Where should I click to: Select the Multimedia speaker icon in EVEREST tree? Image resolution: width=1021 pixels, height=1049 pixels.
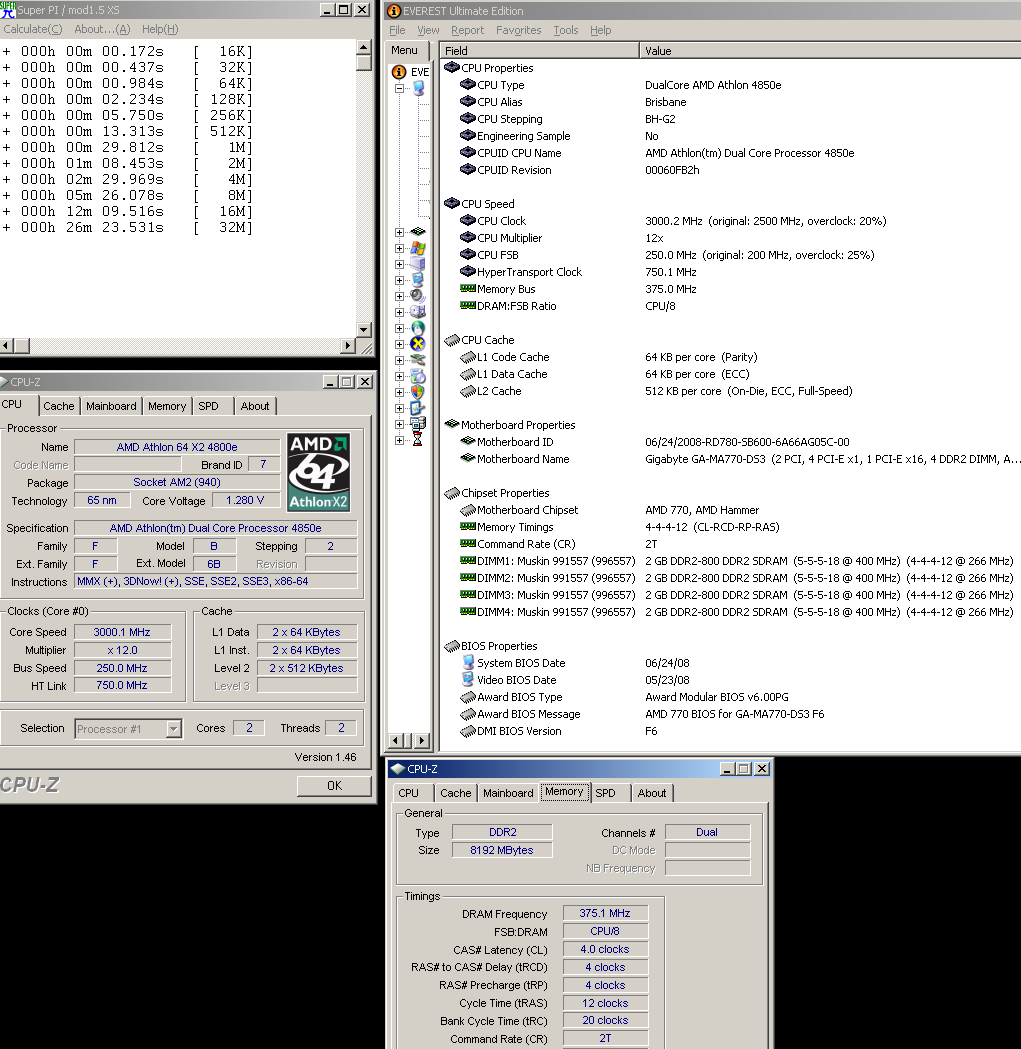[x=418, y=296]
